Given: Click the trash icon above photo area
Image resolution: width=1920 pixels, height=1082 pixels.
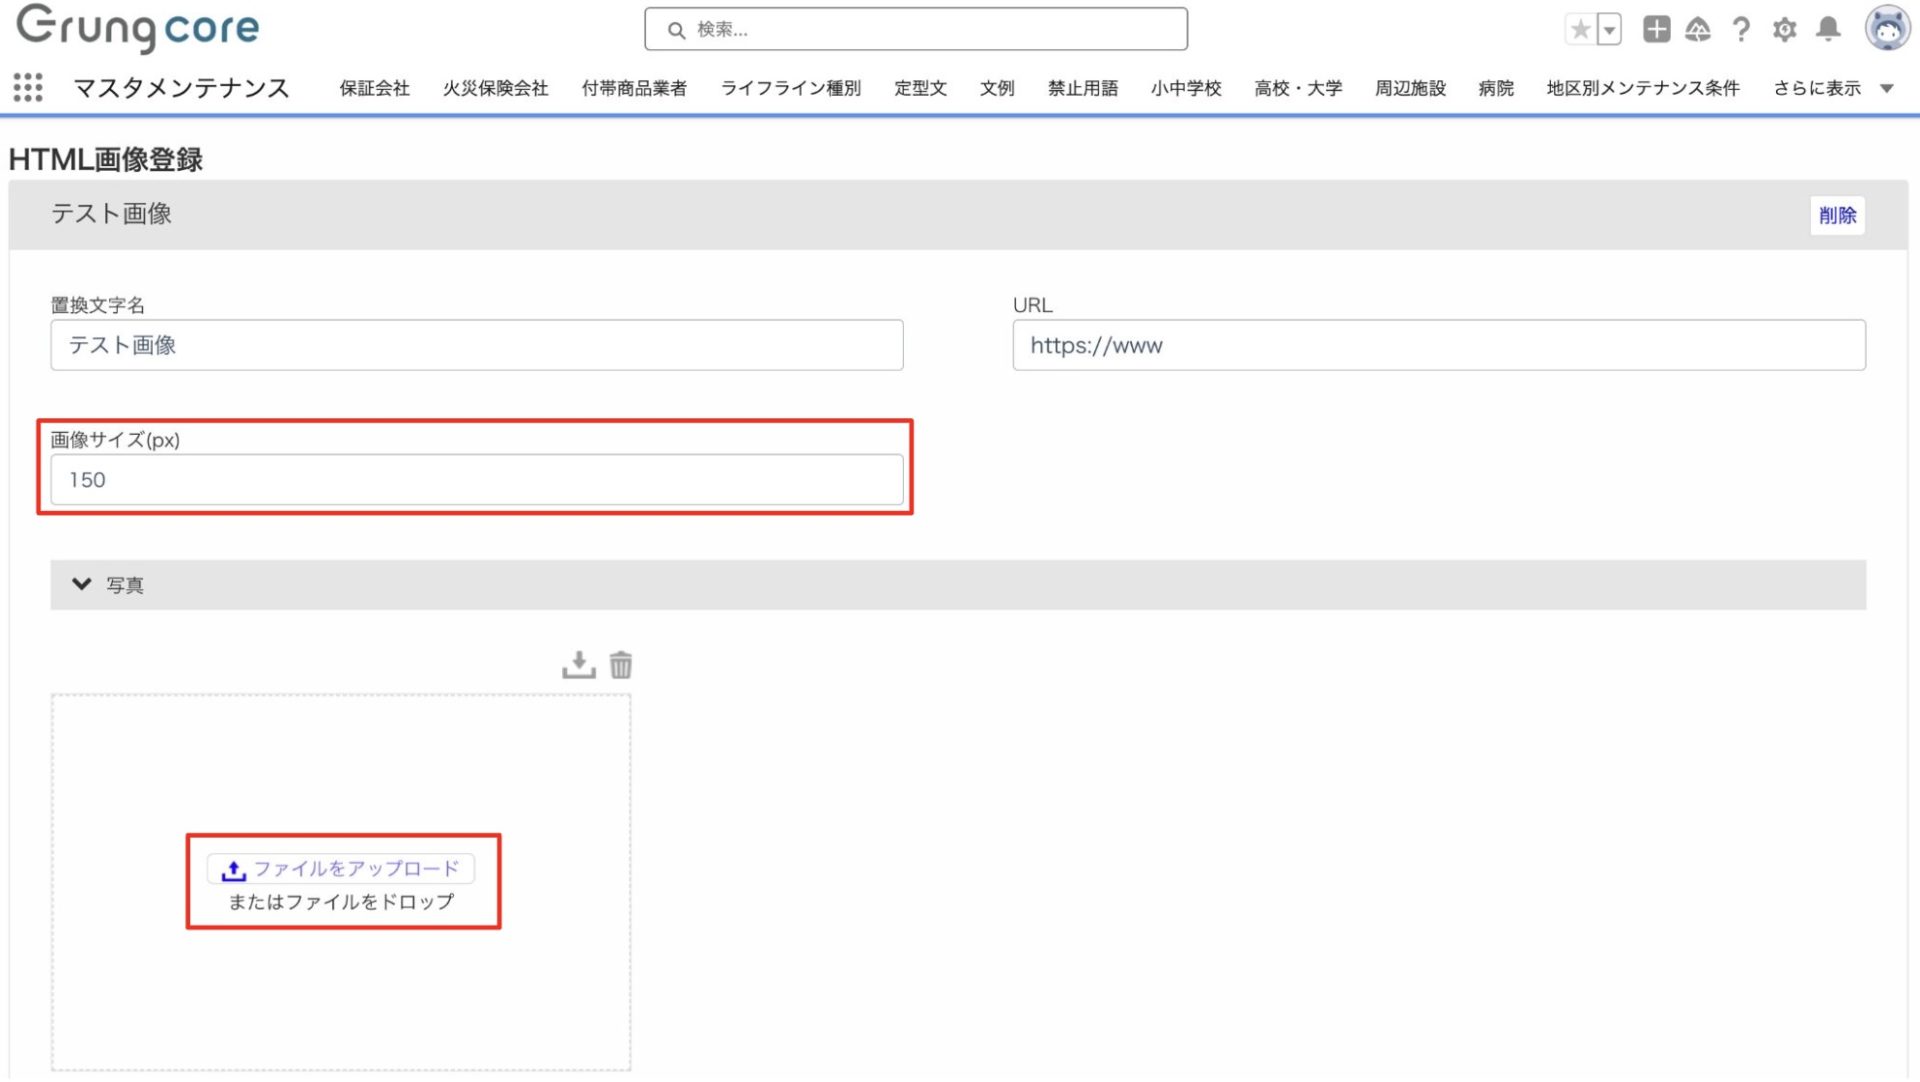Looking at the screenshot, I should 621,665.
